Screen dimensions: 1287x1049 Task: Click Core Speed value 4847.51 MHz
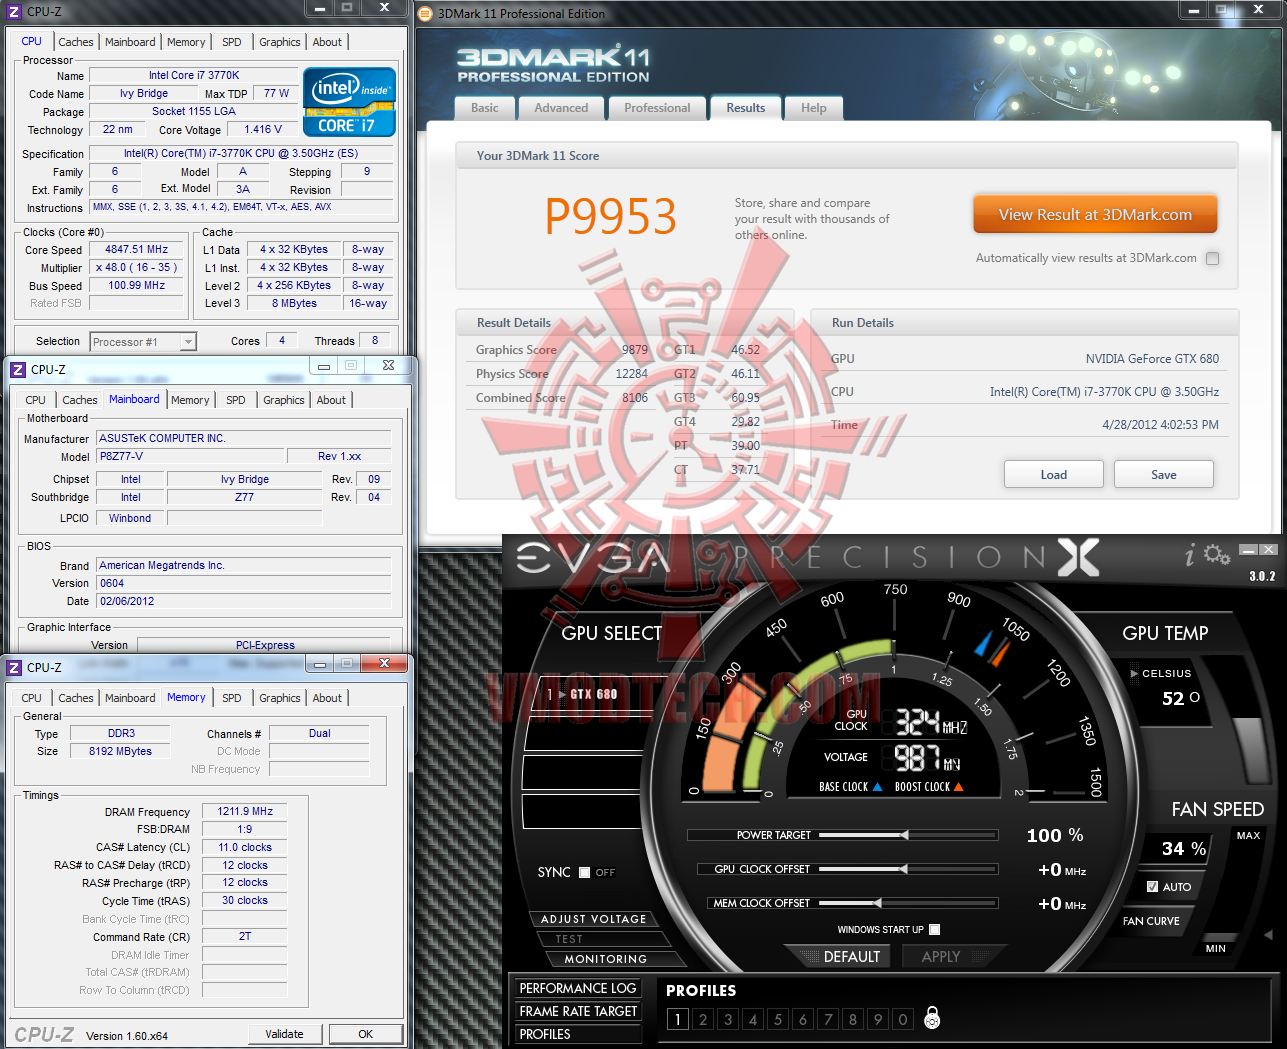tap(137, 250)
